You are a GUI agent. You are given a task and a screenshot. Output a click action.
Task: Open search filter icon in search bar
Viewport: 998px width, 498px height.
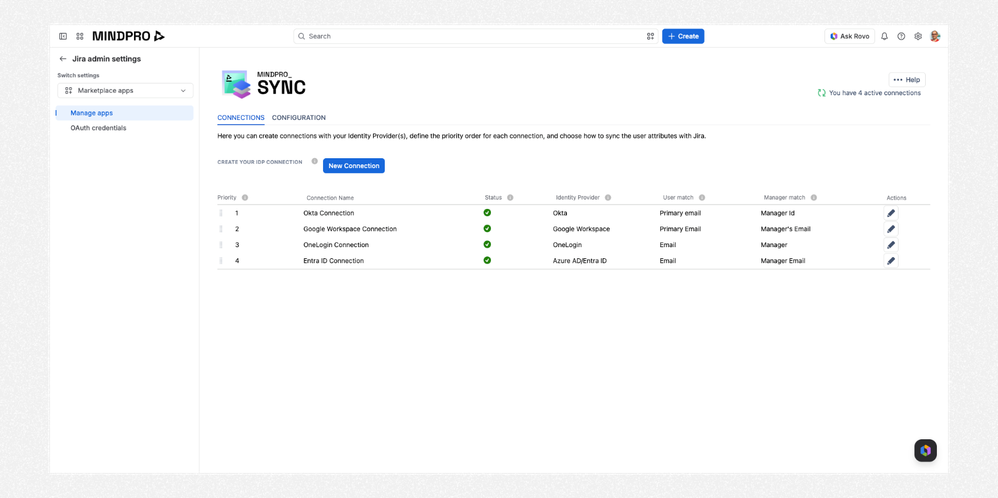pyautogui.click(x=650, y=36)
